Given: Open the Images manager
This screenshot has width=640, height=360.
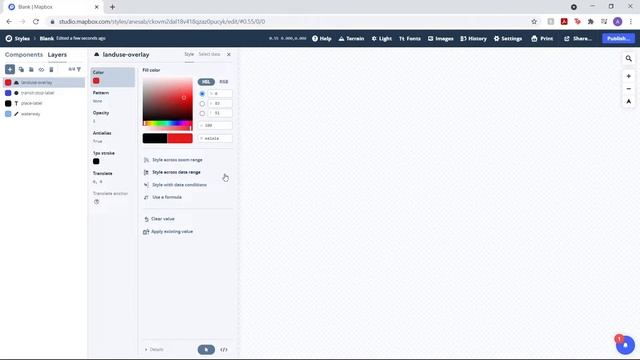Looking at the screenshot, I should coord(440,38).
